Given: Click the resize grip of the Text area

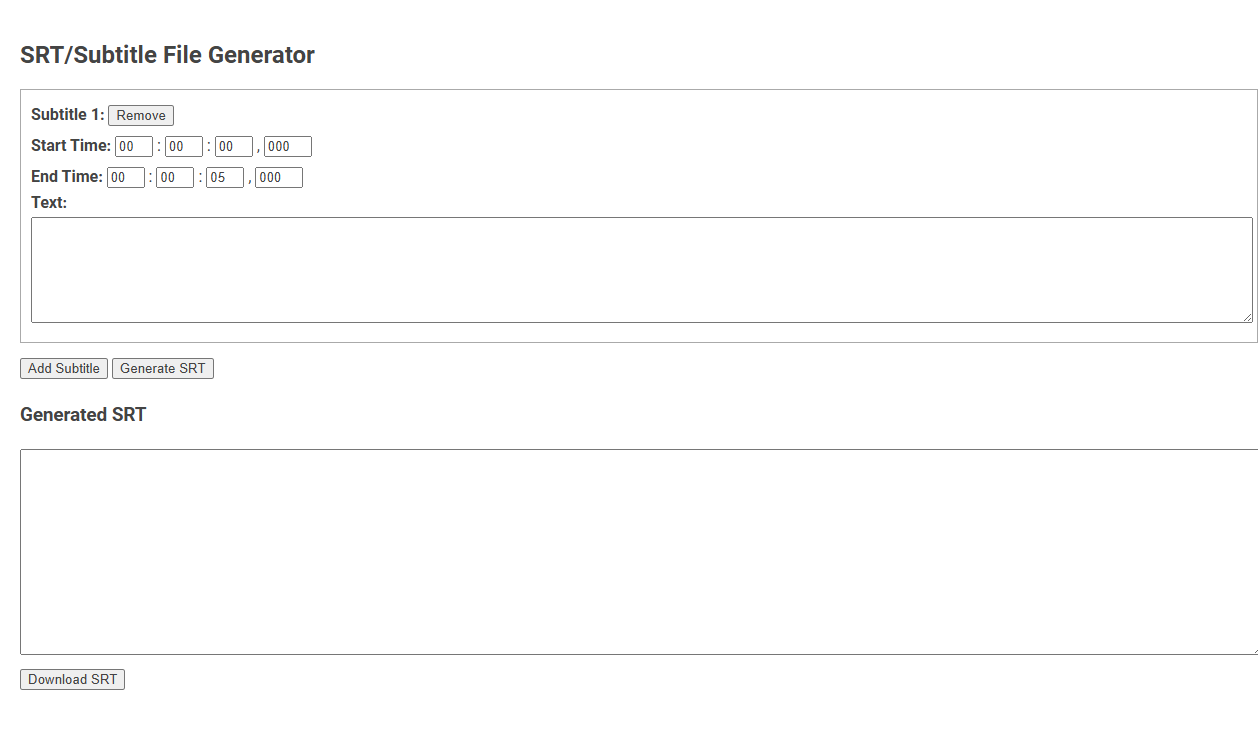Looking at the screenshot, I should tap(1247, 318).
